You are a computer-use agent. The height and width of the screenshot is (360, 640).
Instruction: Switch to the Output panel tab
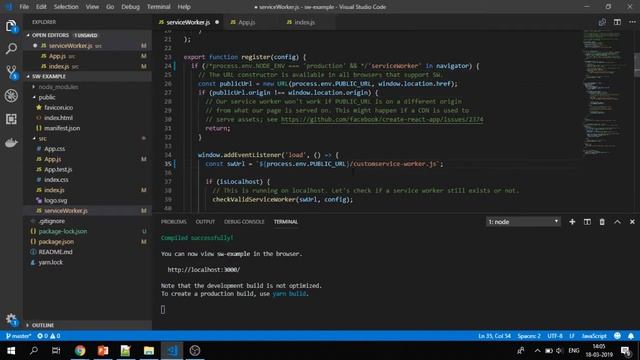[205, 222]
